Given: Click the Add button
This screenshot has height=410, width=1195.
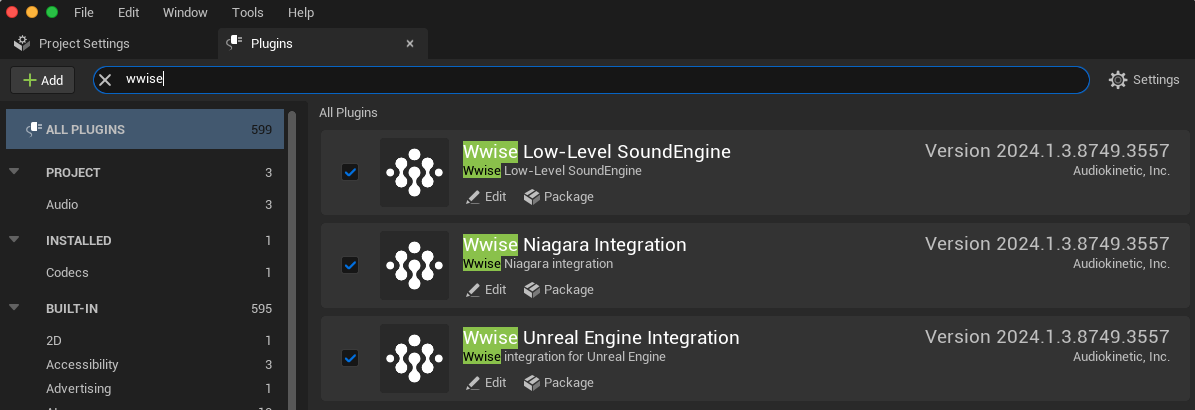Looking at the screenshot, I should [x=43, y=80].
